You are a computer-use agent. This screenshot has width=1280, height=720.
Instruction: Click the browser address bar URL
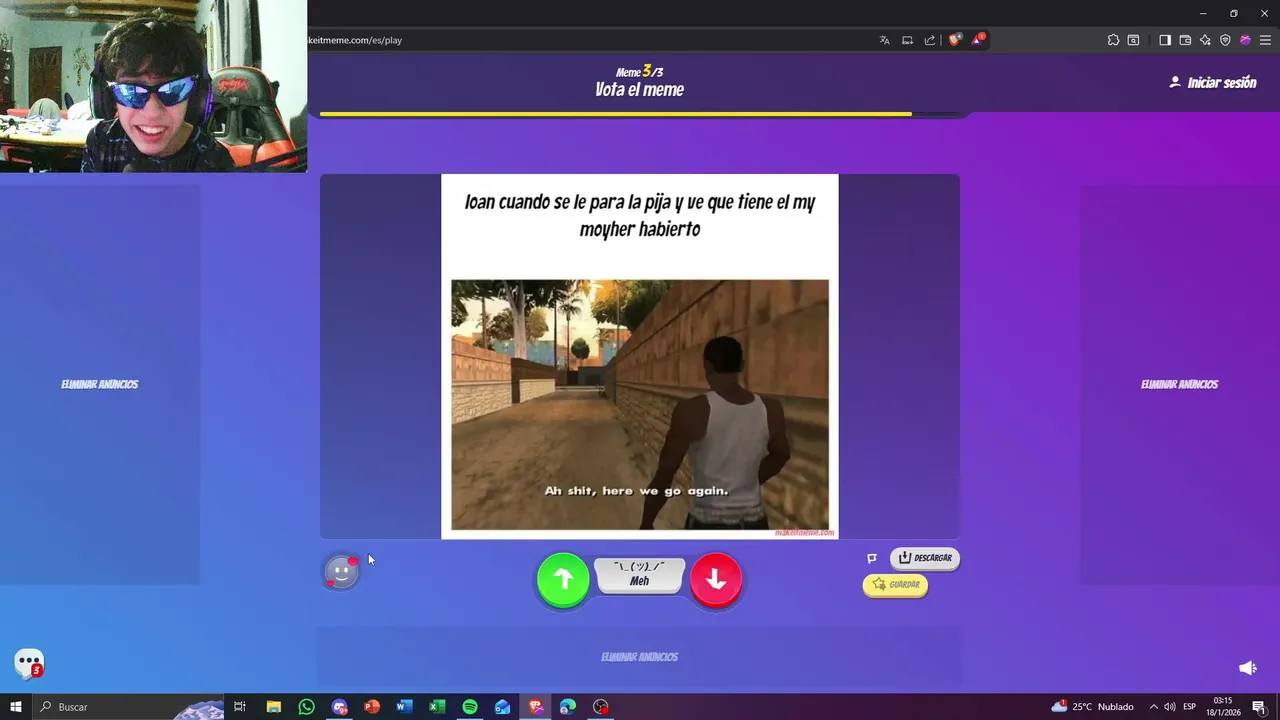(355, 40)
